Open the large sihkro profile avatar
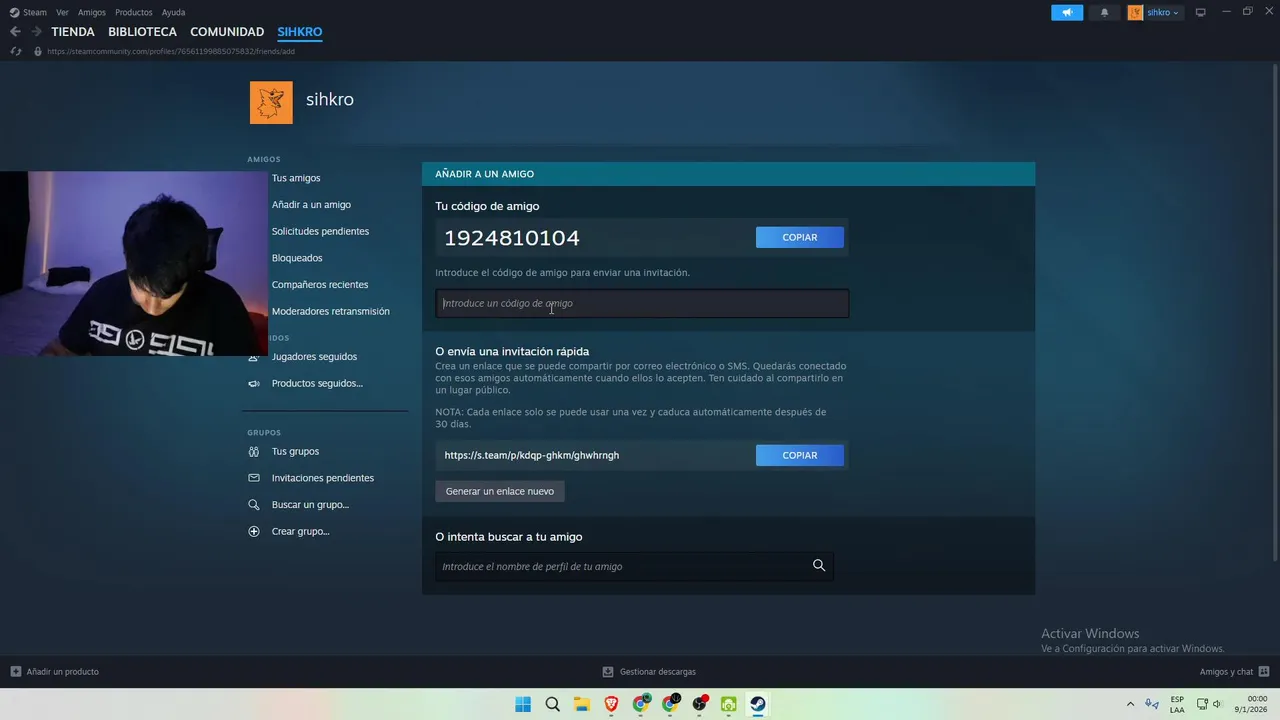 271,102
